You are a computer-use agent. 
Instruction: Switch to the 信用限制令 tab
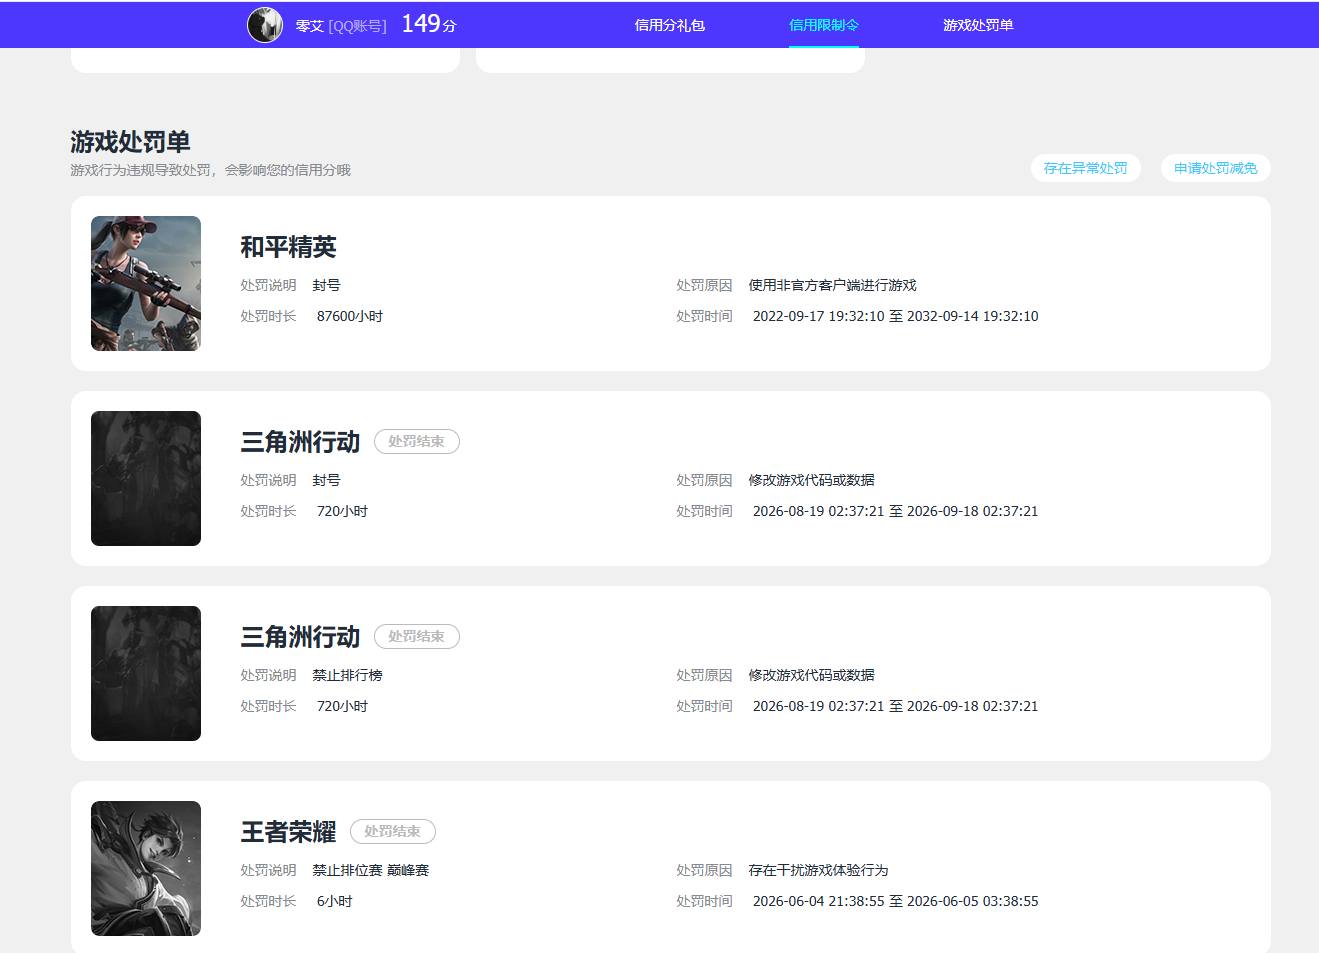click(x=824, y=25)
